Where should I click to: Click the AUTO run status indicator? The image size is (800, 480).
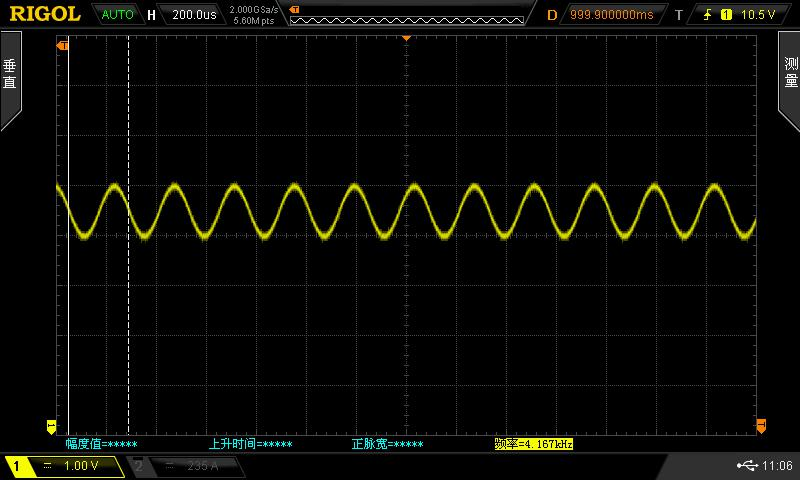pyautogui.click(x=118, y=15)
